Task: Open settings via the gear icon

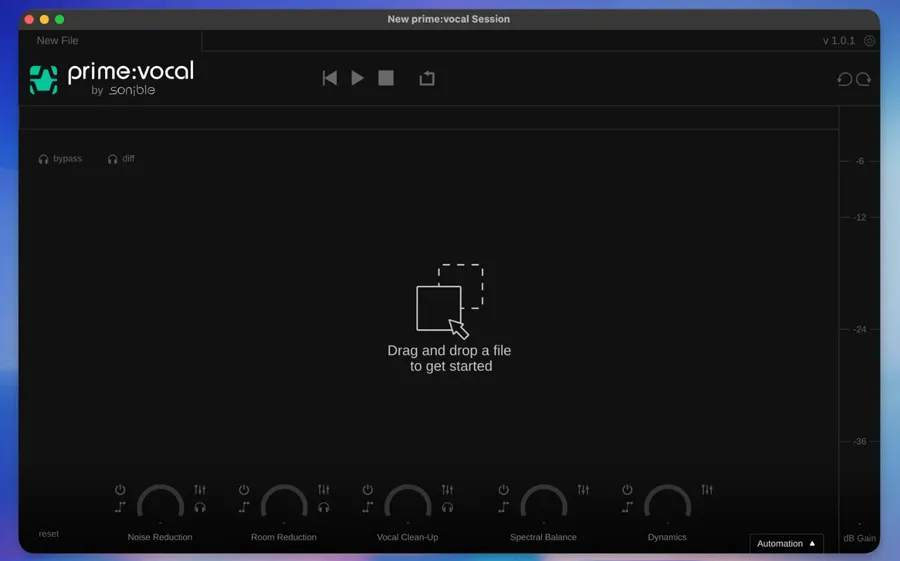Action: click(x=869, y=41)
